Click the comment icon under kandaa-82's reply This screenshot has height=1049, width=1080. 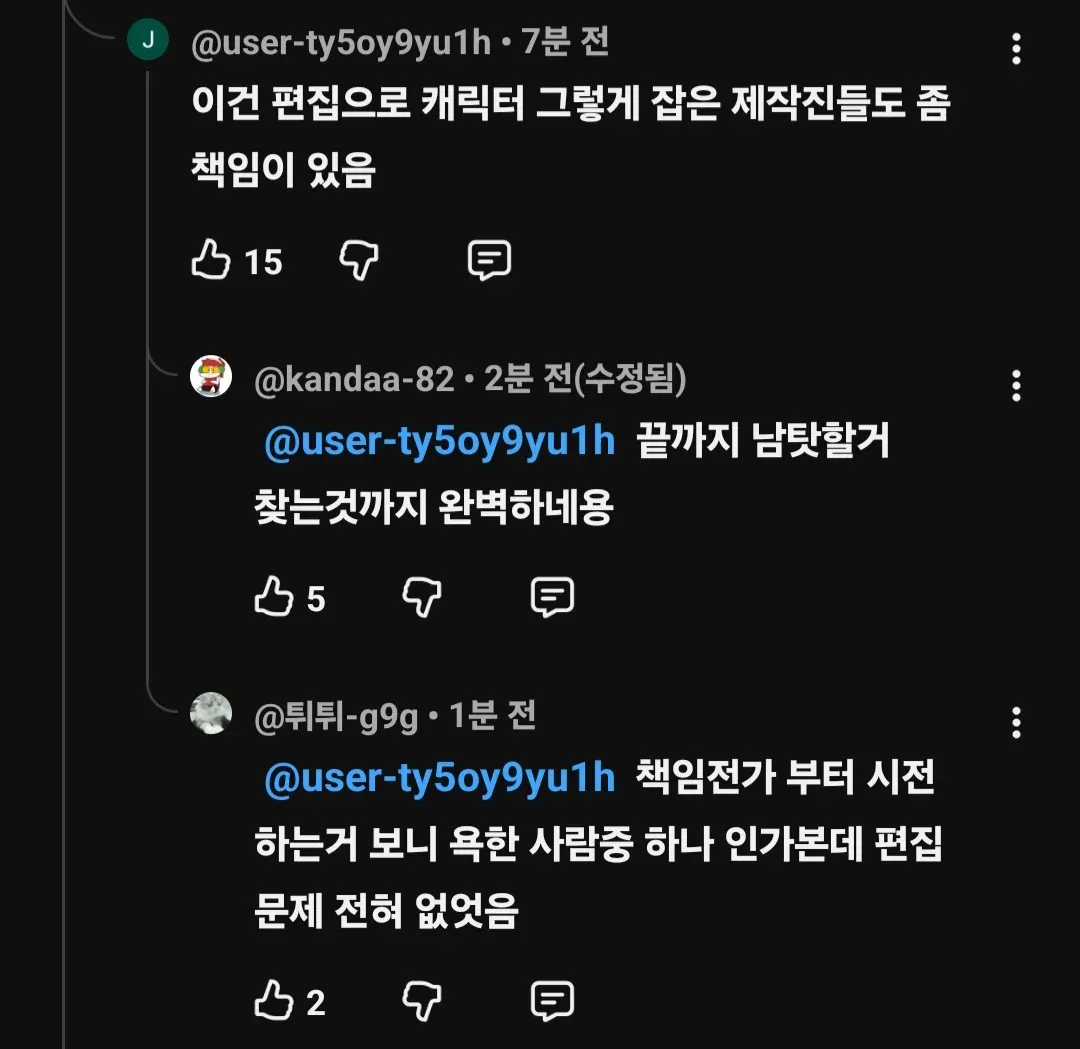(x=553, y=596)
